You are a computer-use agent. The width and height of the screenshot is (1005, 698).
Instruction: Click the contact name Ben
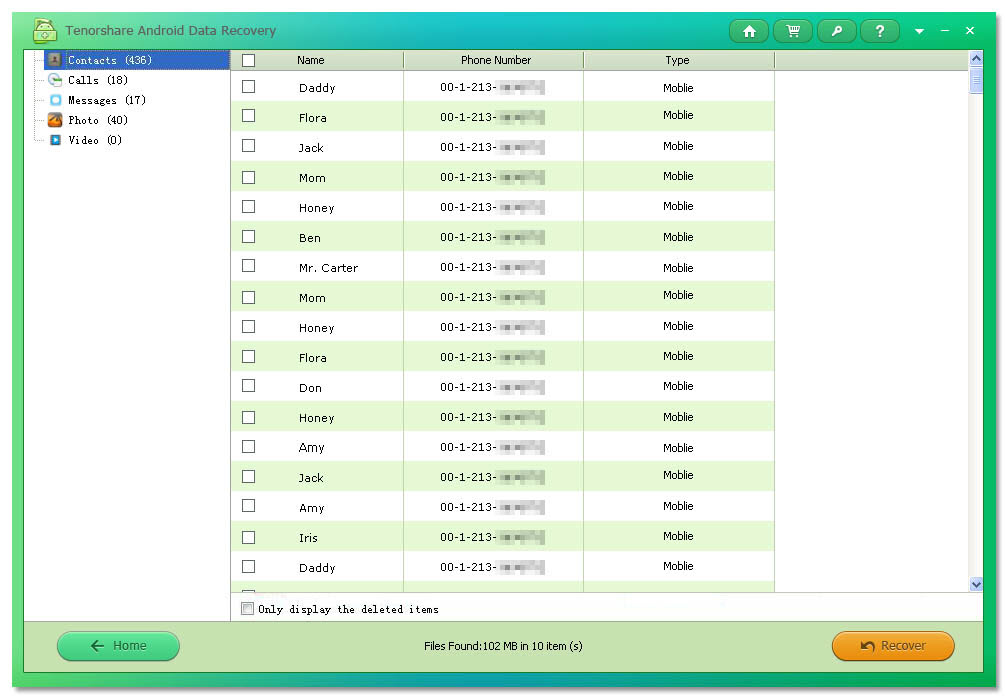[310, 238]
